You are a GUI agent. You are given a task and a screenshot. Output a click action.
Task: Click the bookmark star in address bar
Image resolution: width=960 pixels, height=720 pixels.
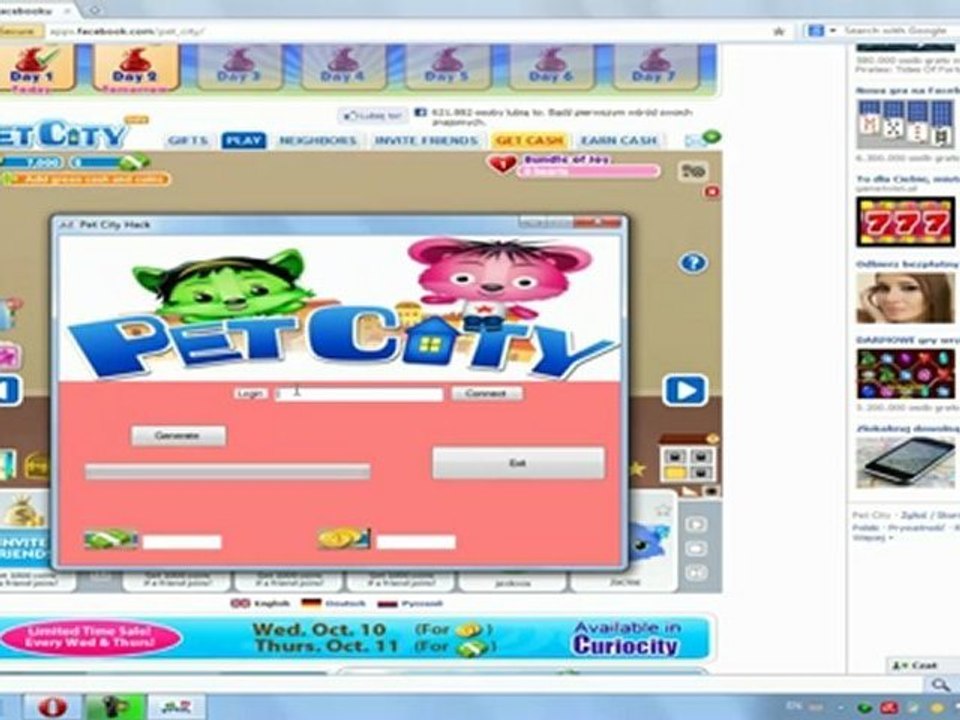[779, 31]
